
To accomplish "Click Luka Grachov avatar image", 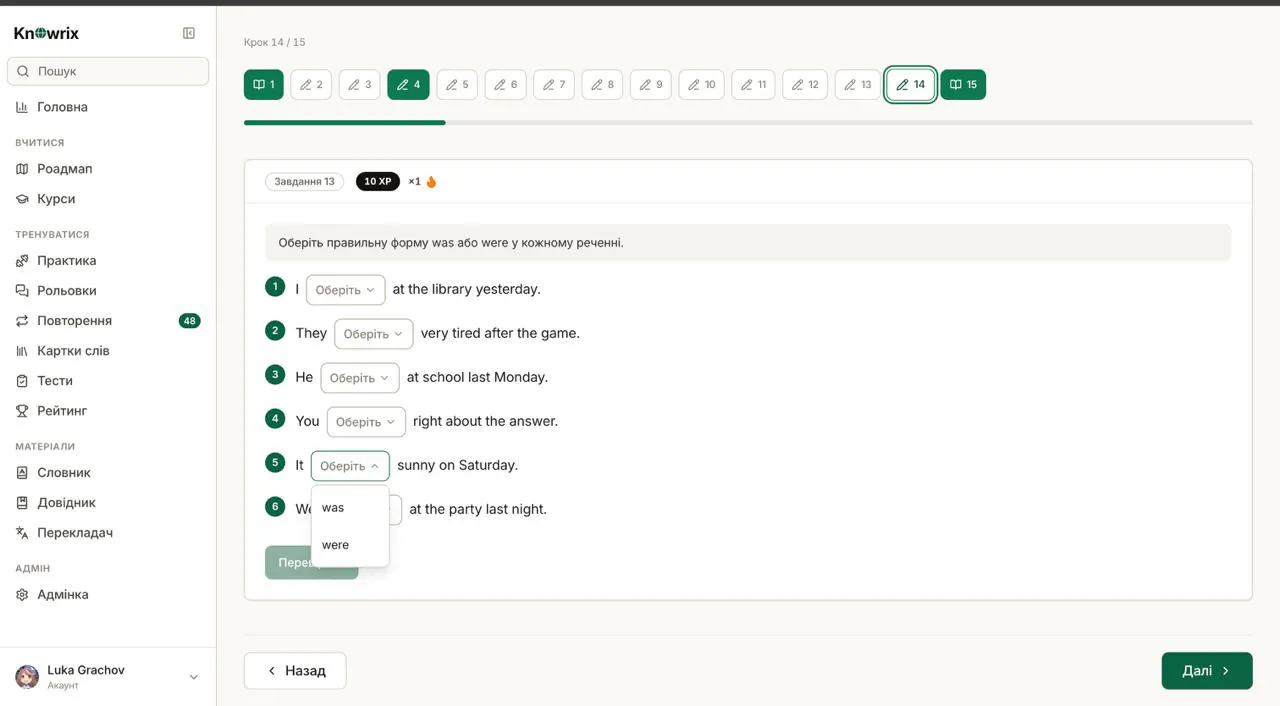I will [x=27, y=677].
